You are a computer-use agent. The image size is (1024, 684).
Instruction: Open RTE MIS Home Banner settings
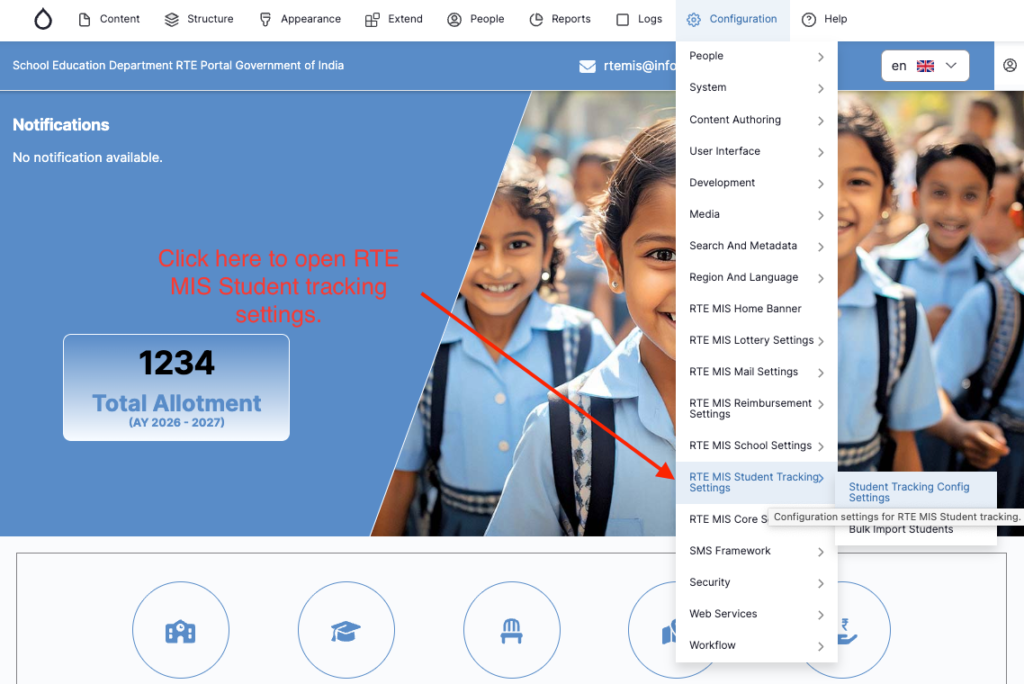(745, 309)
